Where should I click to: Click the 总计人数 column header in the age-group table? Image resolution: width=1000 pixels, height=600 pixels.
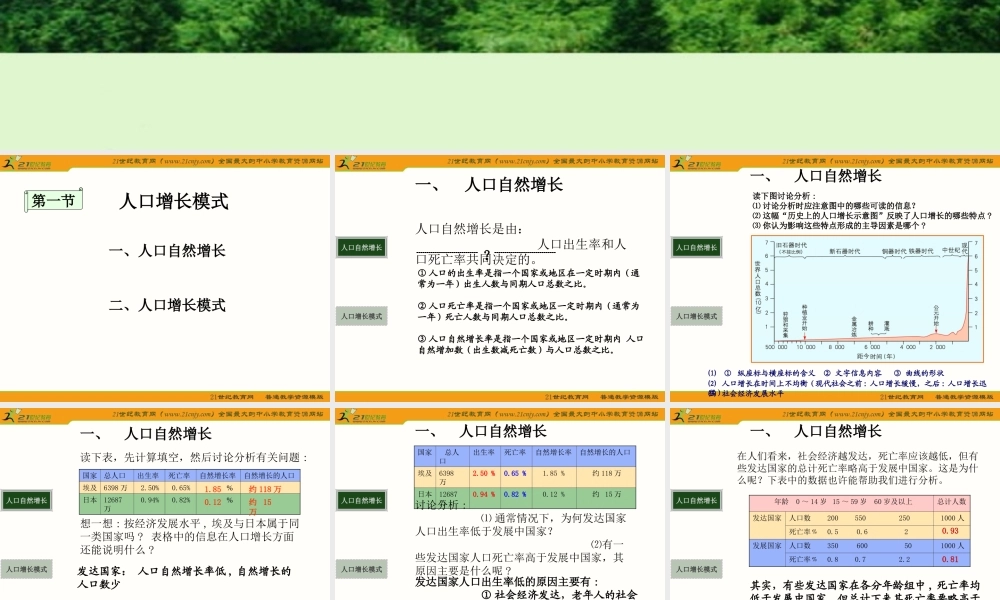[952, 502]
